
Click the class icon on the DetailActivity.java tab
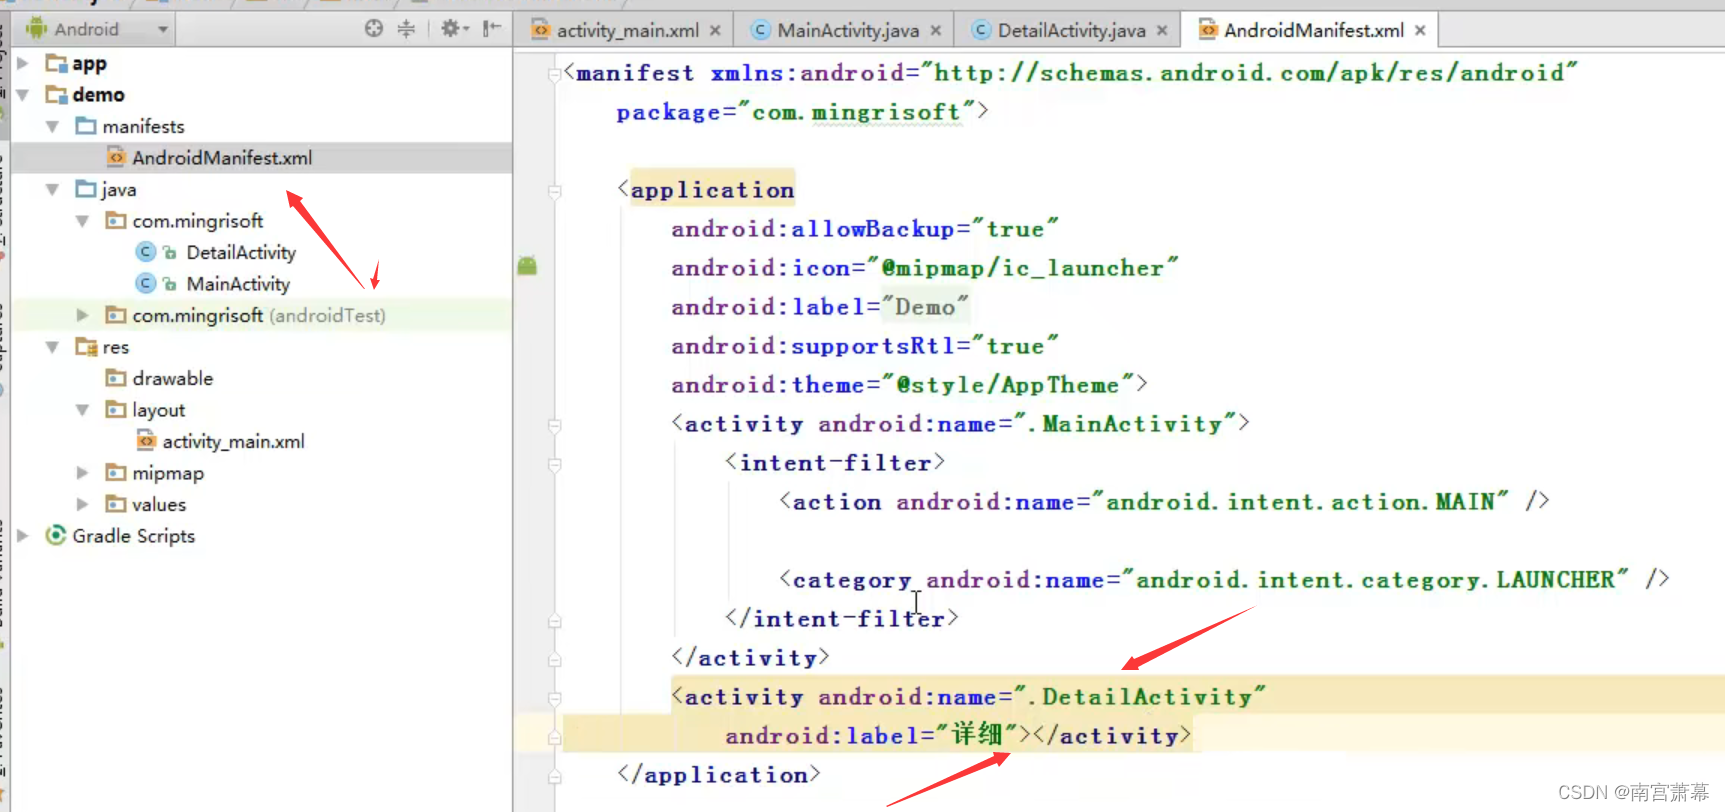(x=981, y=30)
